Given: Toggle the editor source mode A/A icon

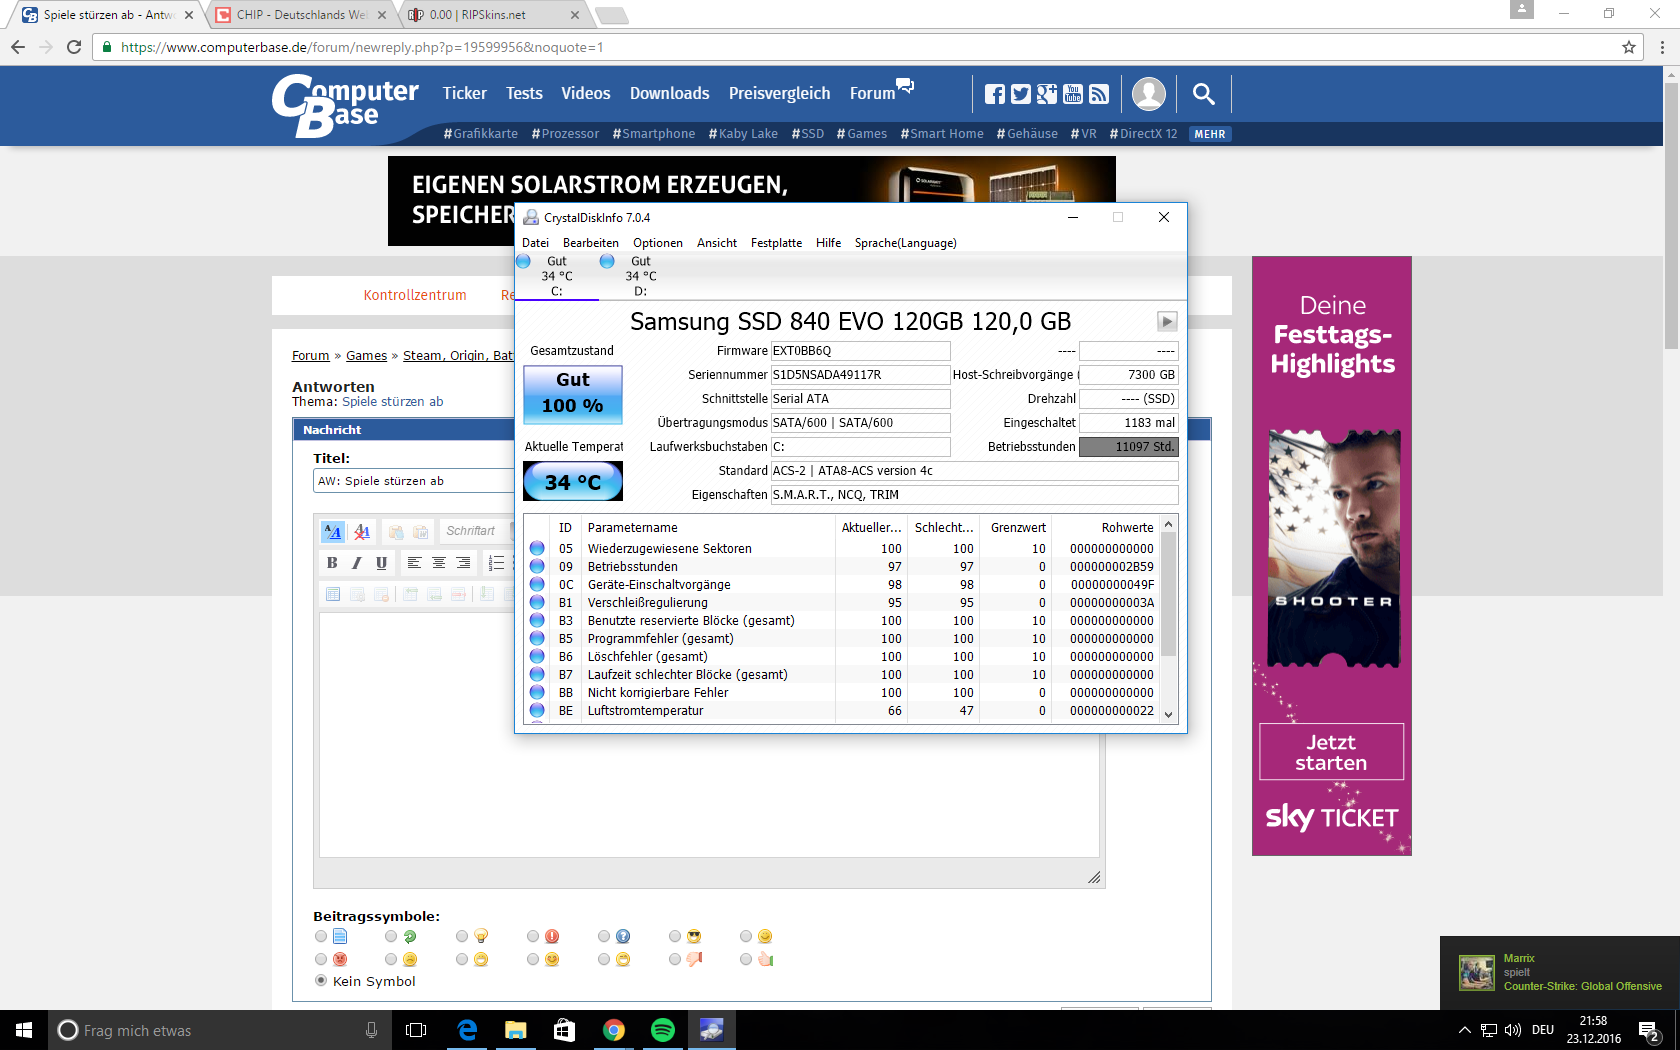Looking at the screenshot, I should point(333,532).
